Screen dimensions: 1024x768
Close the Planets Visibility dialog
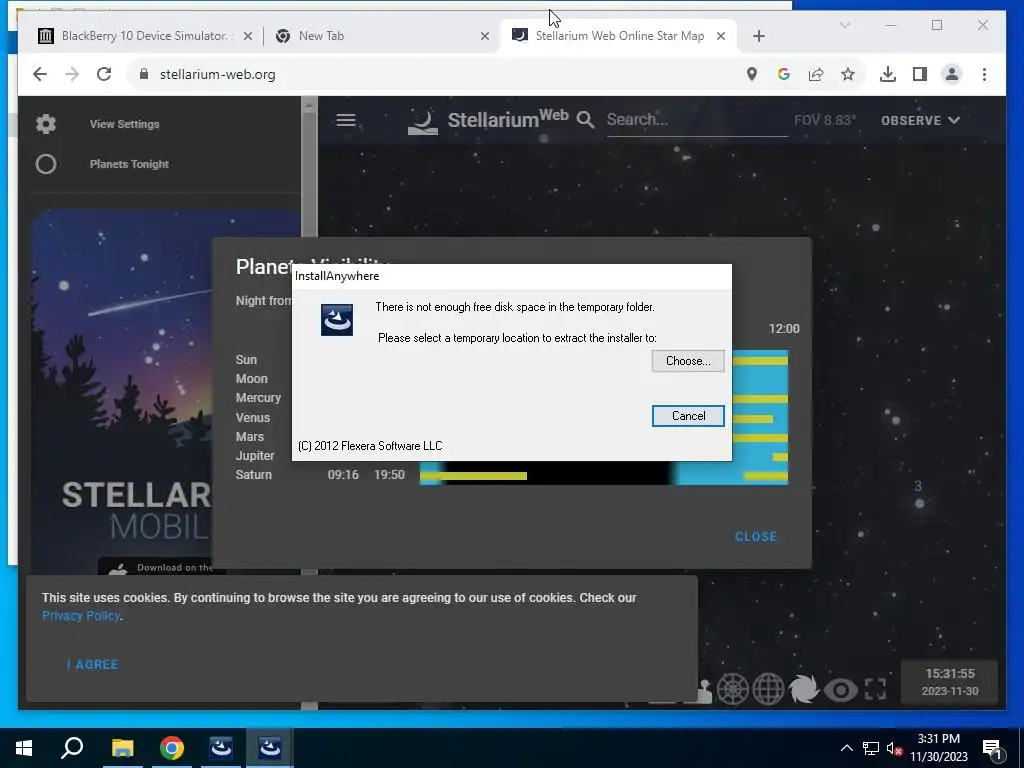coord(756,537)
